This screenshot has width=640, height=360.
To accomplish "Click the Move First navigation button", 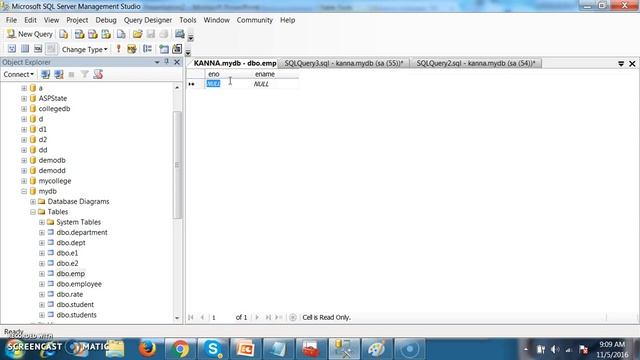I will pyautogui.click(x=191, y=317).
